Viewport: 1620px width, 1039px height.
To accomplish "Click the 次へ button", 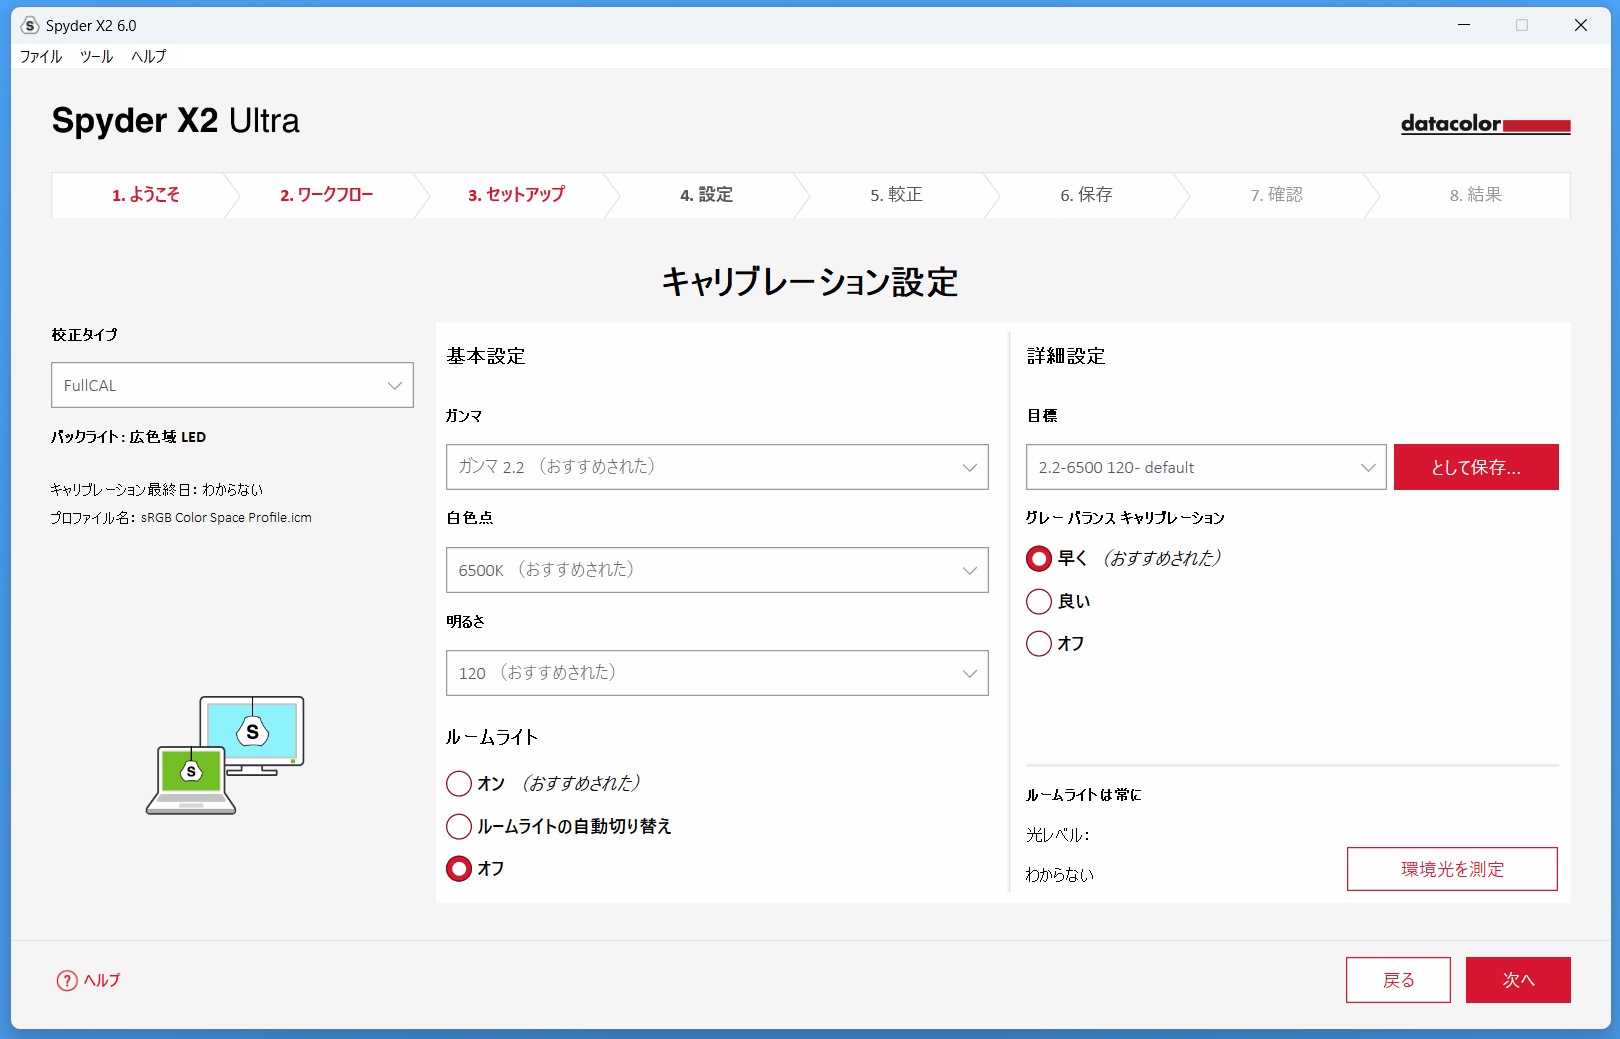I will coord(1518,980).
